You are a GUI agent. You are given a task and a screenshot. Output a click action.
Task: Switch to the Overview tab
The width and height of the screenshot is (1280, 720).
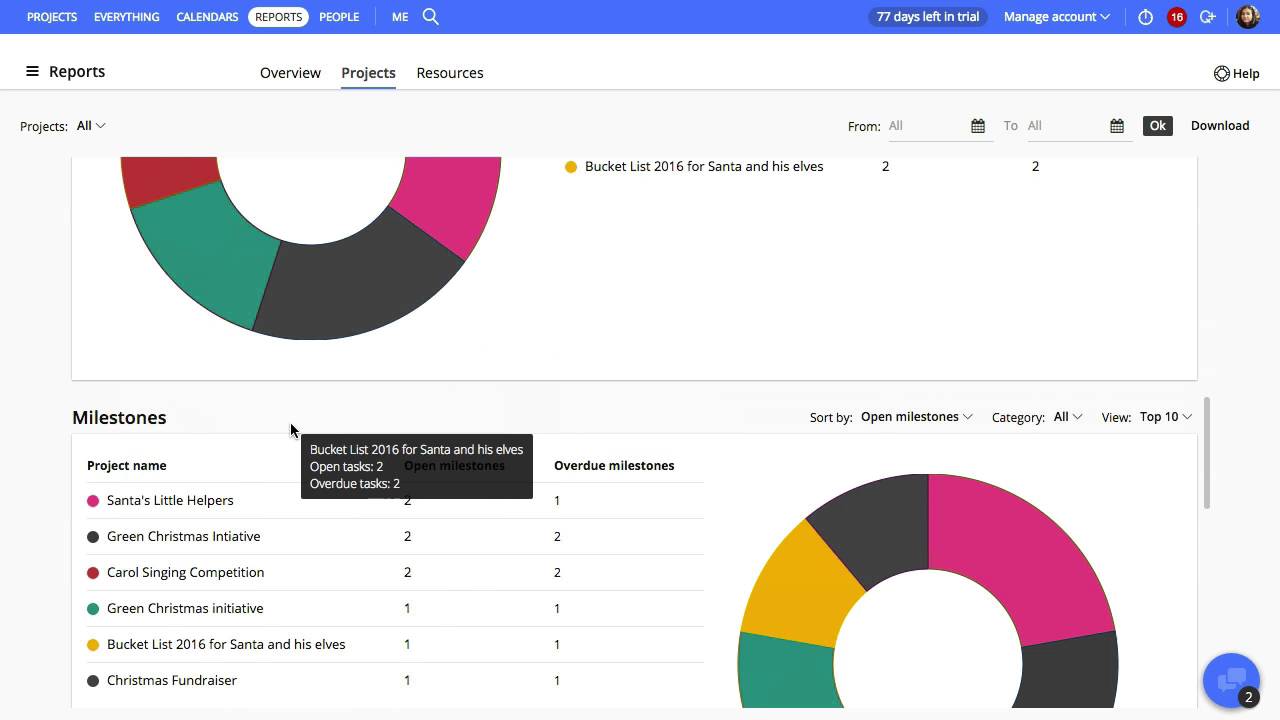tap(290, 73)
